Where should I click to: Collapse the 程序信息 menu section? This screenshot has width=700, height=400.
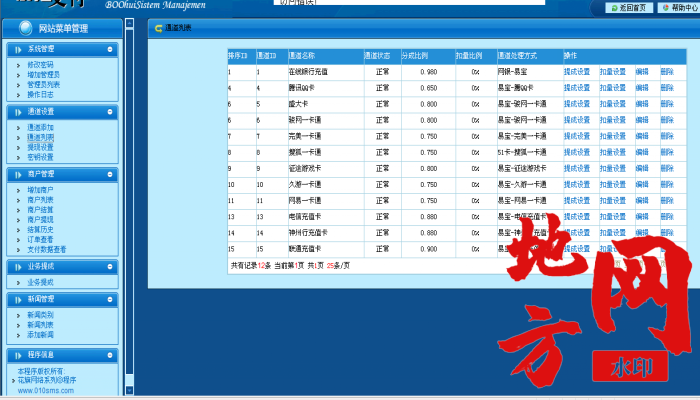pos(110,355)
